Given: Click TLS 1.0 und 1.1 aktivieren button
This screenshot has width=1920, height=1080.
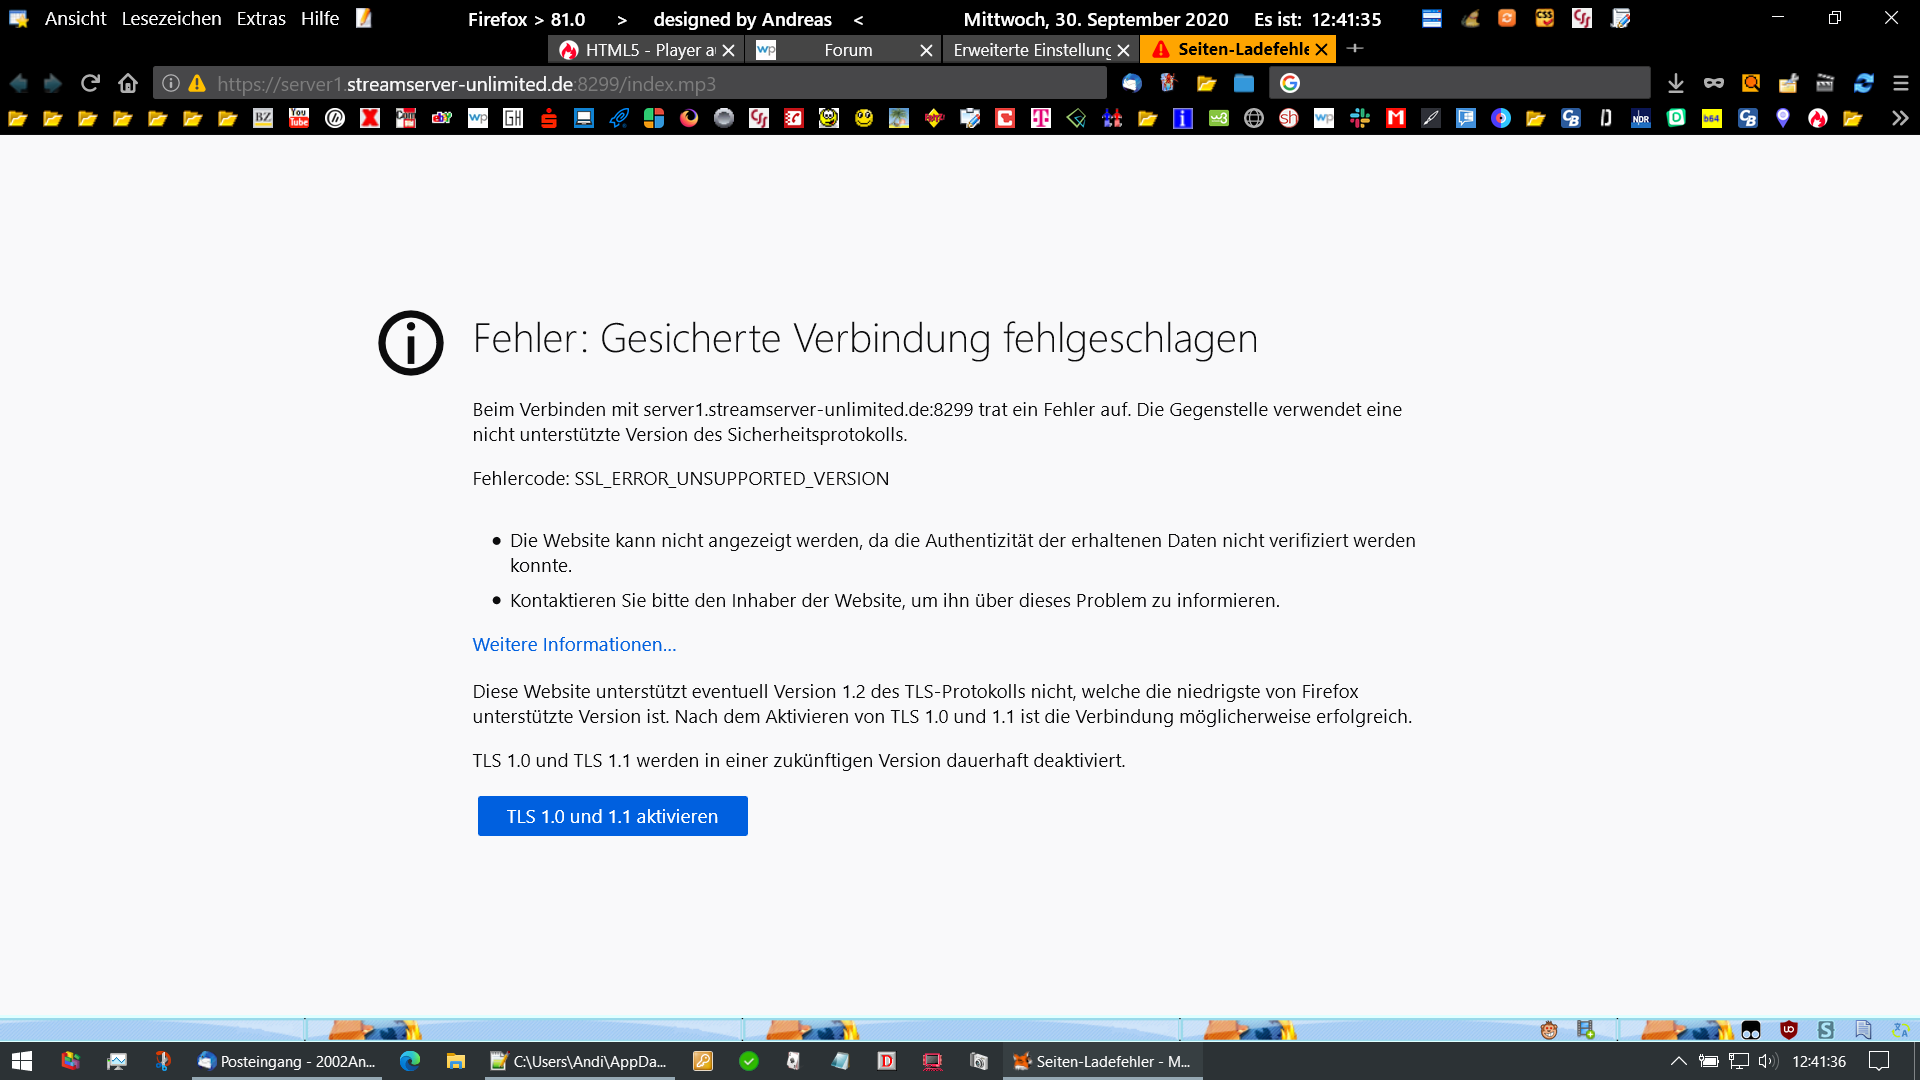Looking at the screenshot, I should (x=612, y=816).
